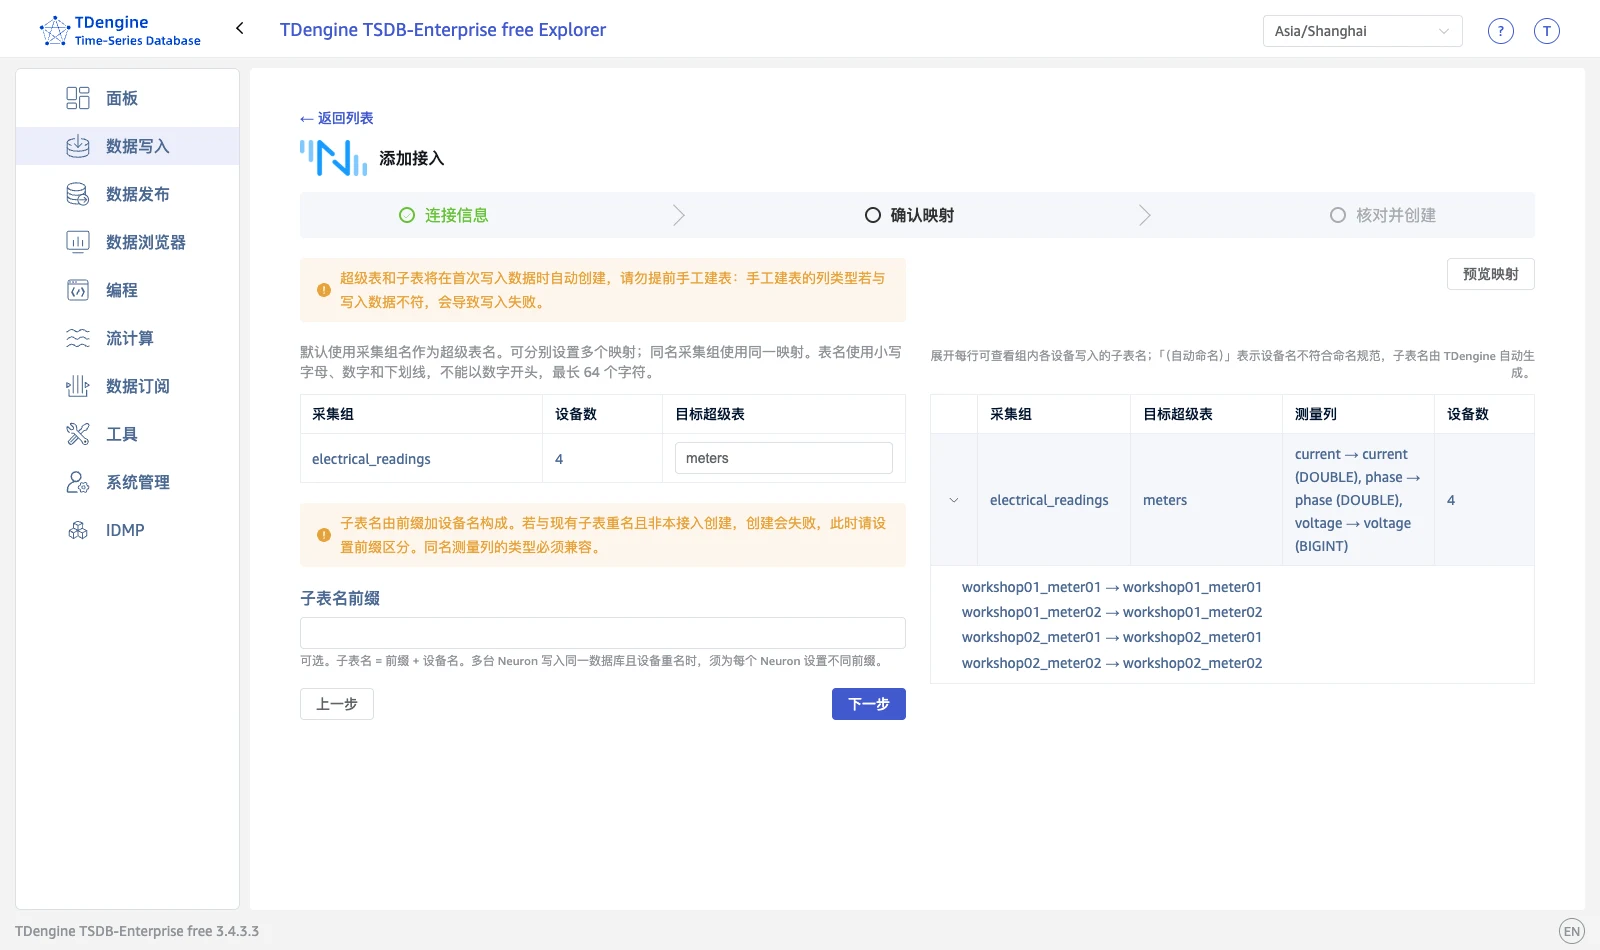This screenshot has height=950, width=1600.
Task: Select the 核对并创建 step
Action: pyautogui.click(x=1383, y=215)
